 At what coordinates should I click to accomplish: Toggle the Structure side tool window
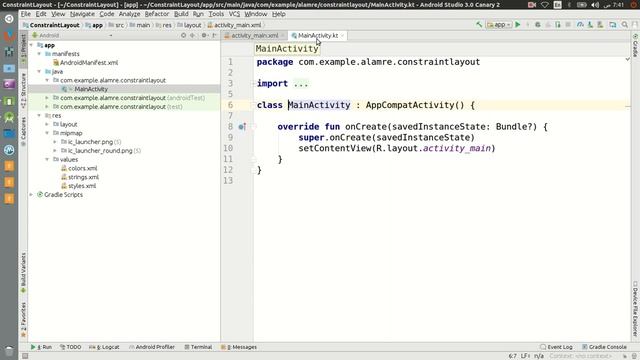pyautogui.click(x=23, y=90)
